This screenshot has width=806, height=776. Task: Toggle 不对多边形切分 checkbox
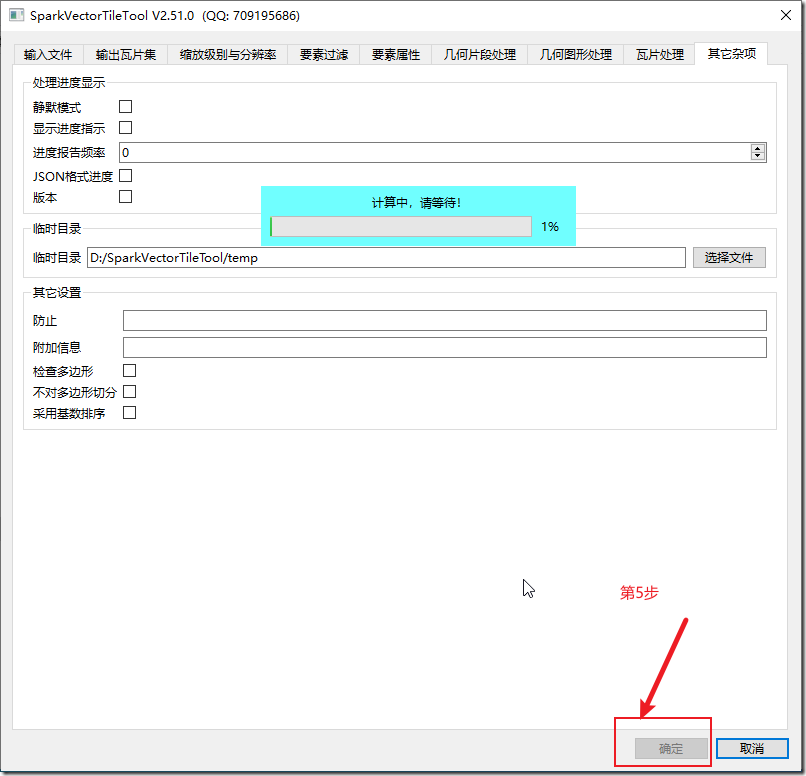click(x=130, y=392)
